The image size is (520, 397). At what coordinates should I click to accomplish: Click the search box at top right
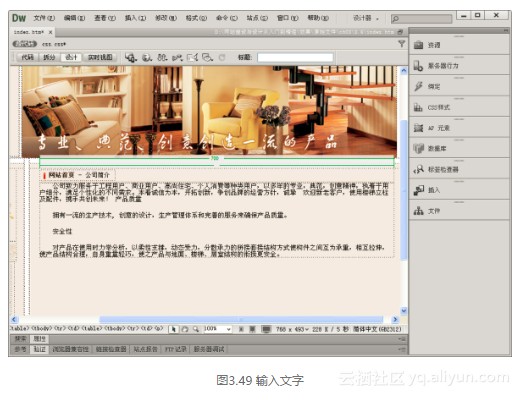[x=421, y=18]
